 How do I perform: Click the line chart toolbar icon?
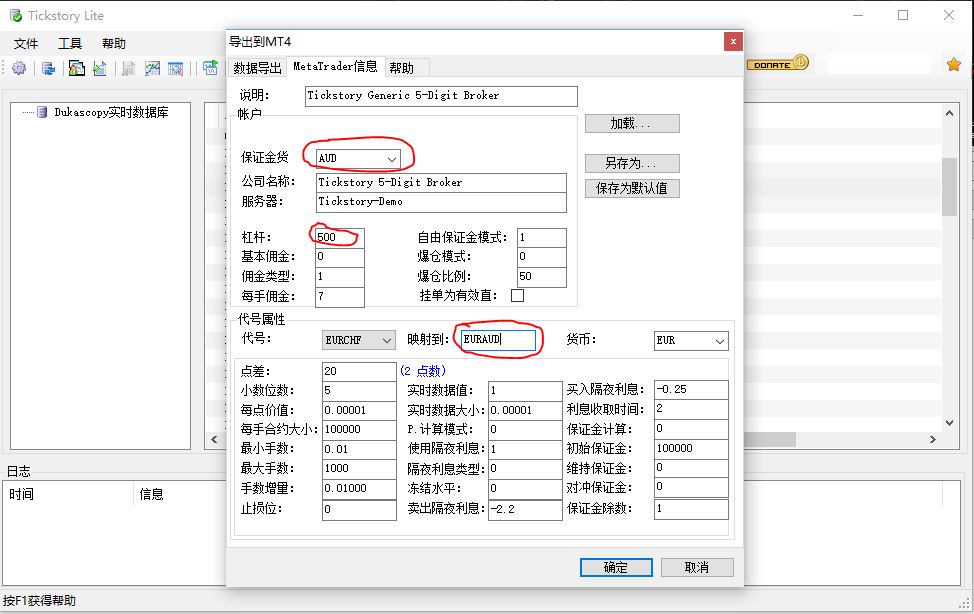(x=152, y=68)
